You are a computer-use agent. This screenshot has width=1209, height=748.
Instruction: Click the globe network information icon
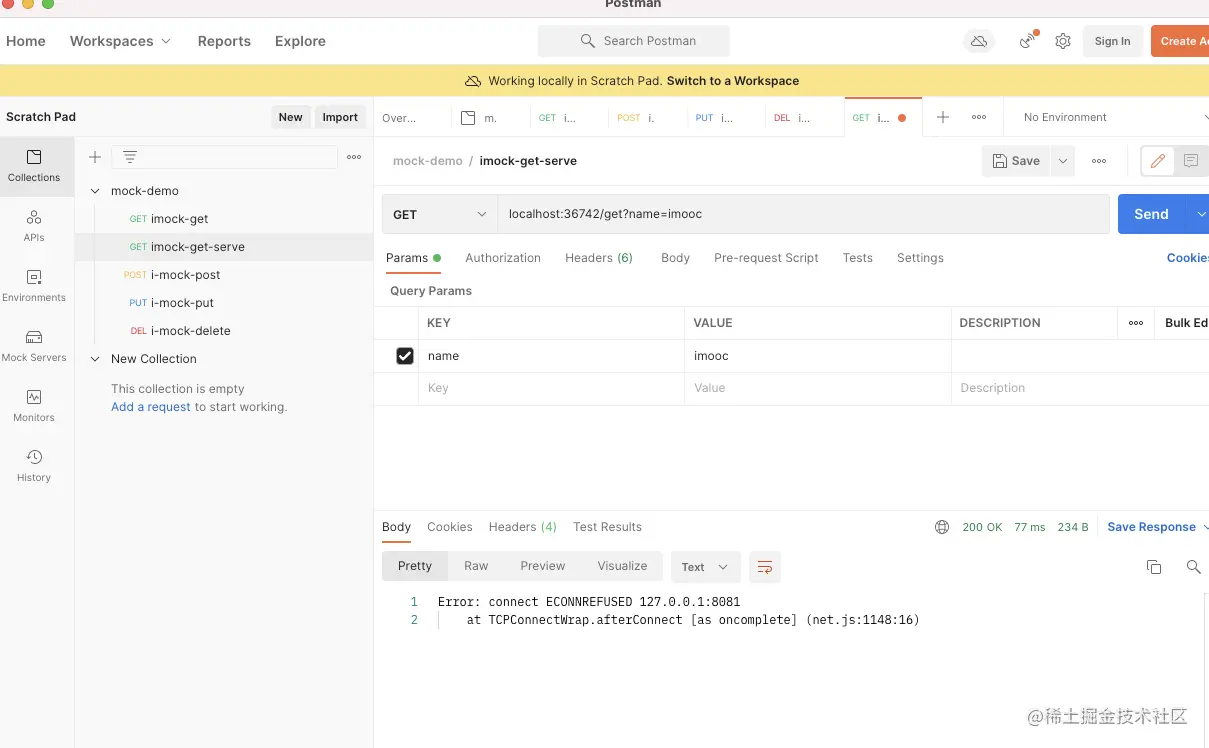(942, 527)
